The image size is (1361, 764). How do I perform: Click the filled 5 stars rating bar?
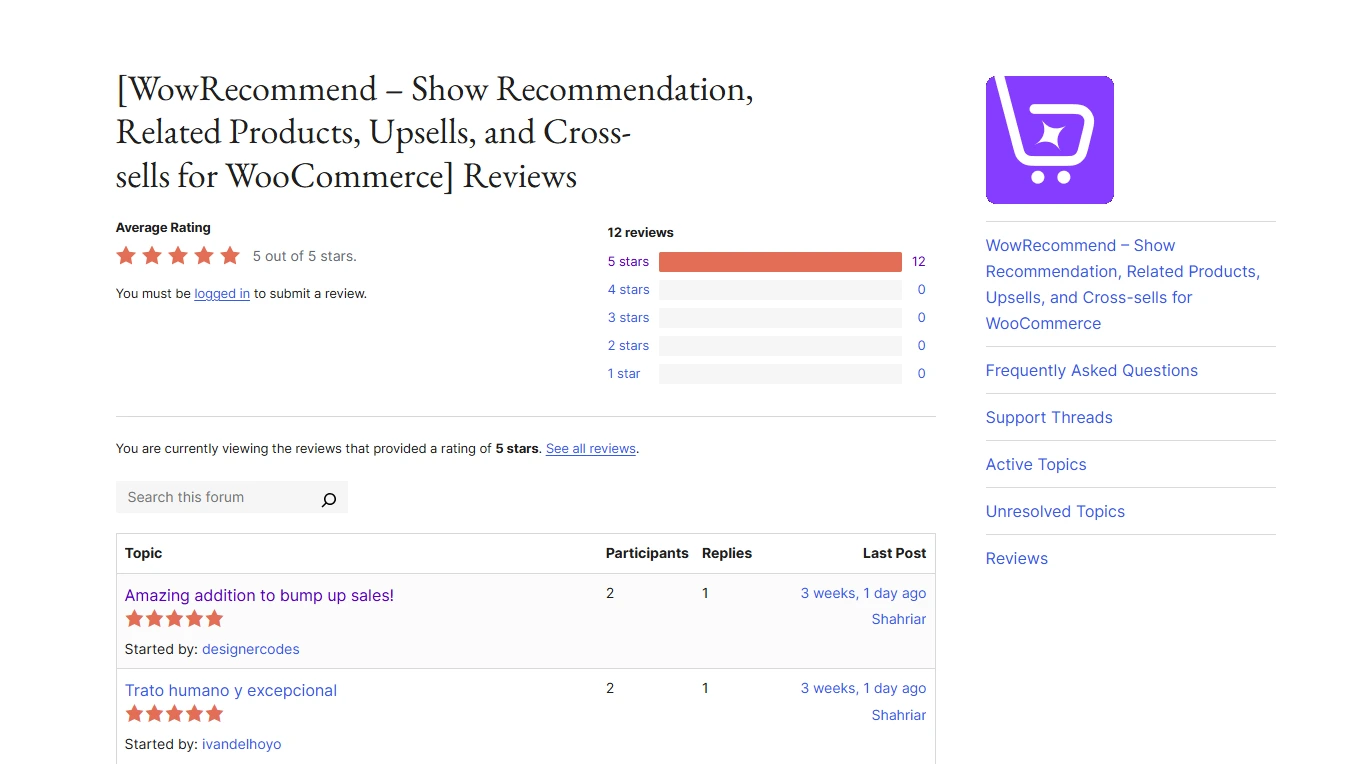click(x=780, y=262)
